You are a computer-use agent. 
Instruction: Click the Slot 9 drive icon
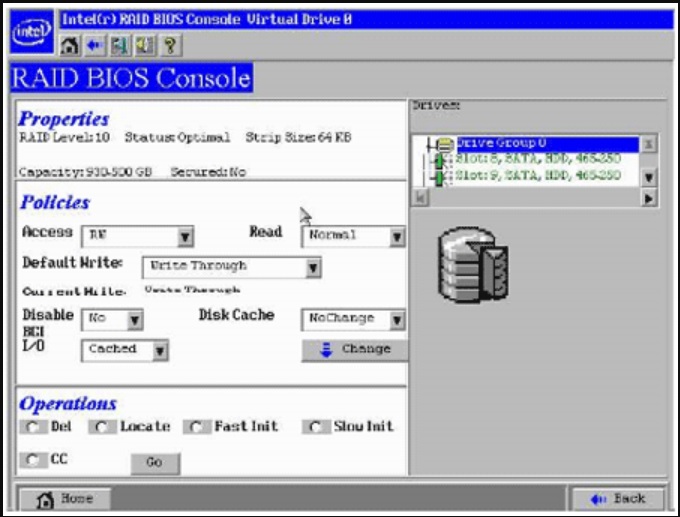(x=440, y=177)
